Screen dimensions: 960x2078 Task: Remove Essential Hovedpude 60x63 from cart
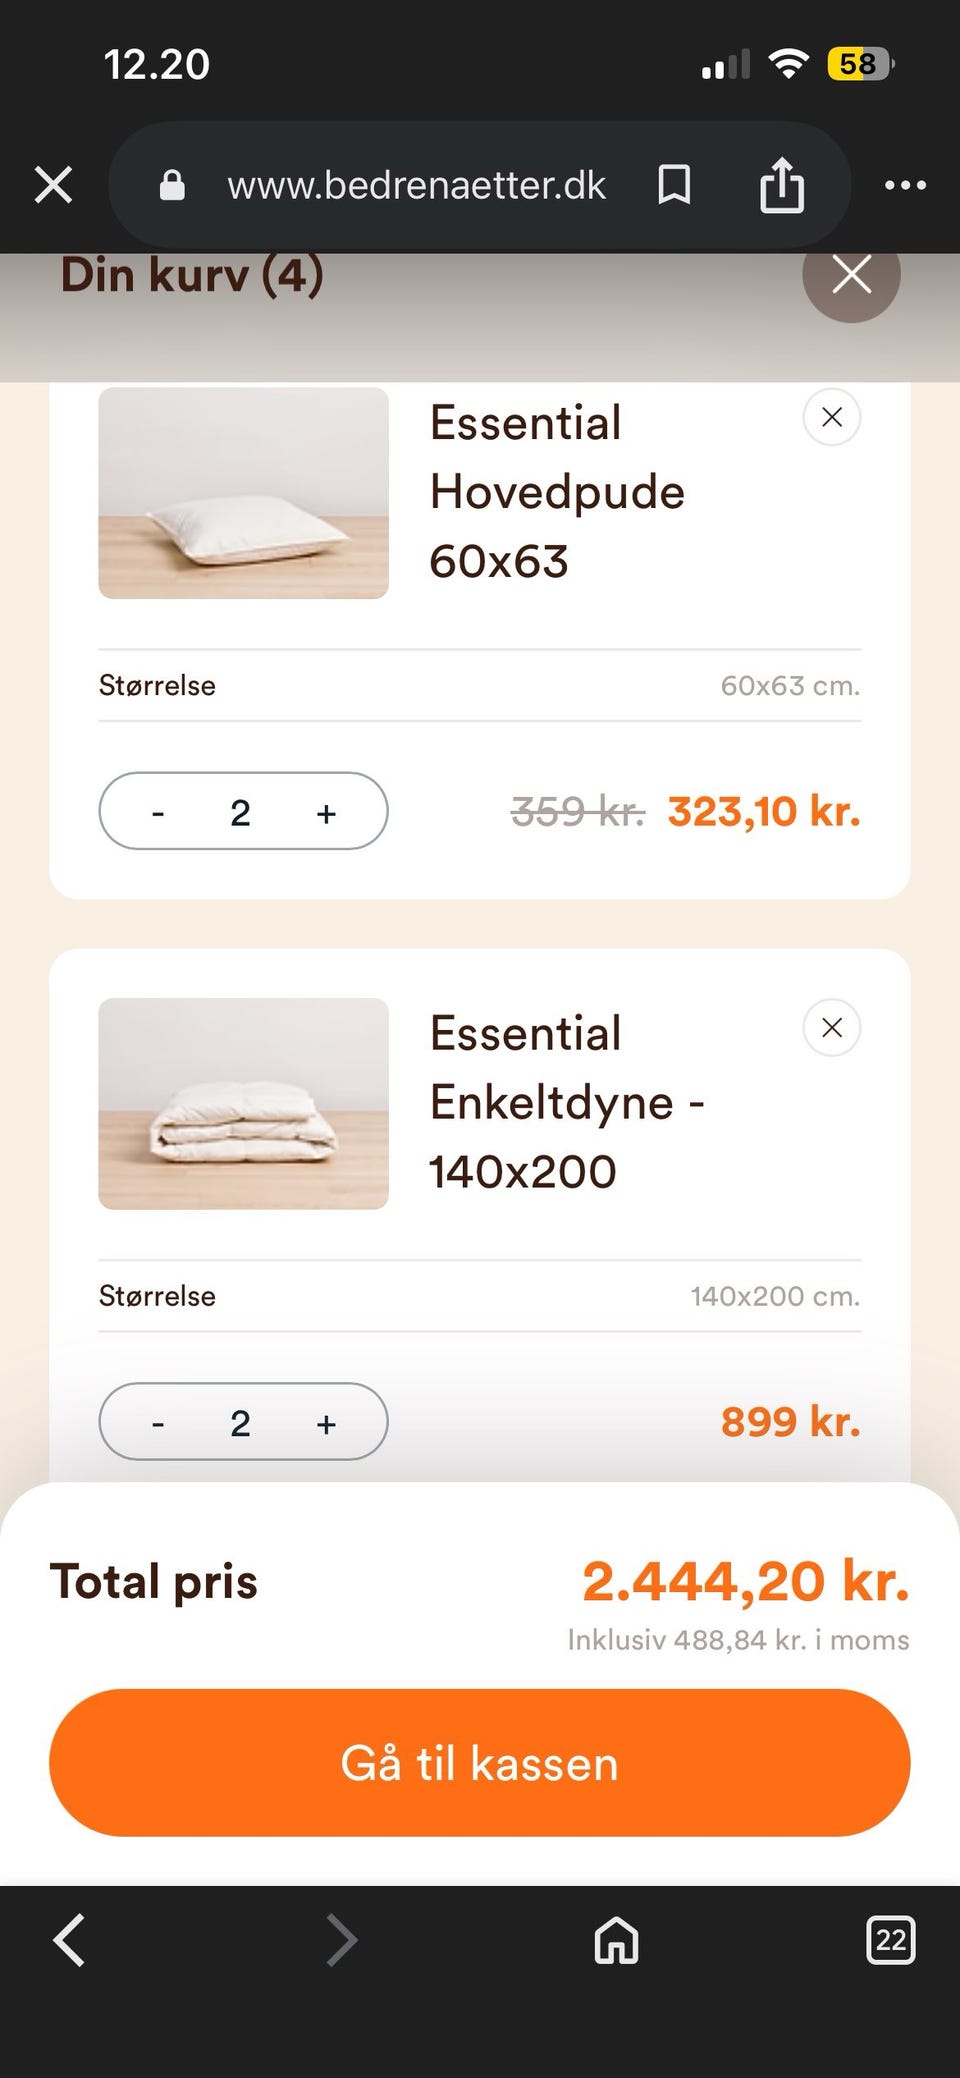click(x=831, y=418)
